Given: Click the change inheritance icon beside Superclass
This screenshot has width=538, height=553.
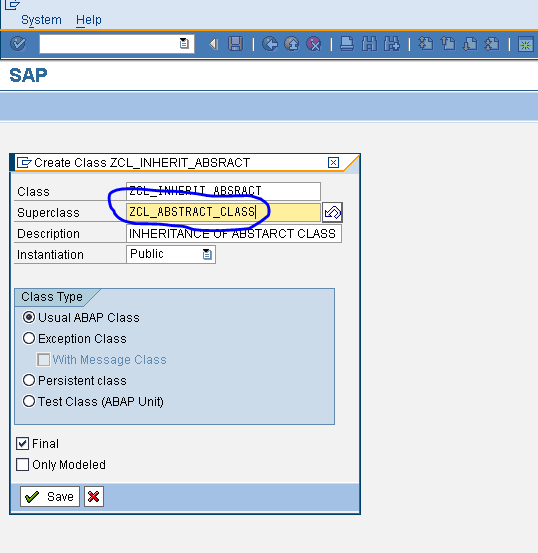Looking at the screenshot, I should pos(332,212).
